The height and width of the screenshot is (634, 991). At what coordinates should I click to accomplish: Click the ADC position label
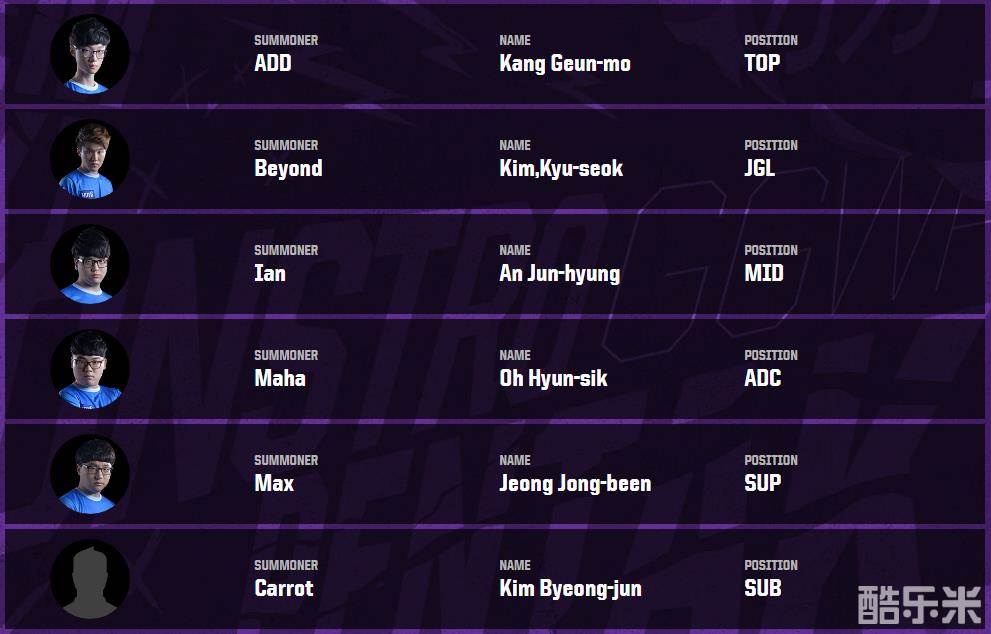tap(763, 379)
